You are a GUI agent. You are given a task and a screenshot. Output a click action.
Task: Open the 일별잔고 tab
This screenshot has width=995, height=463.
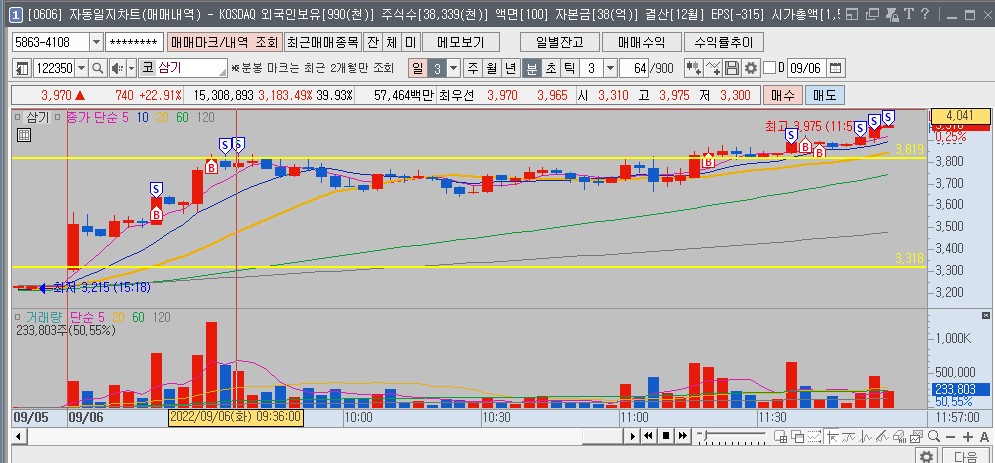tap(560, 42)
